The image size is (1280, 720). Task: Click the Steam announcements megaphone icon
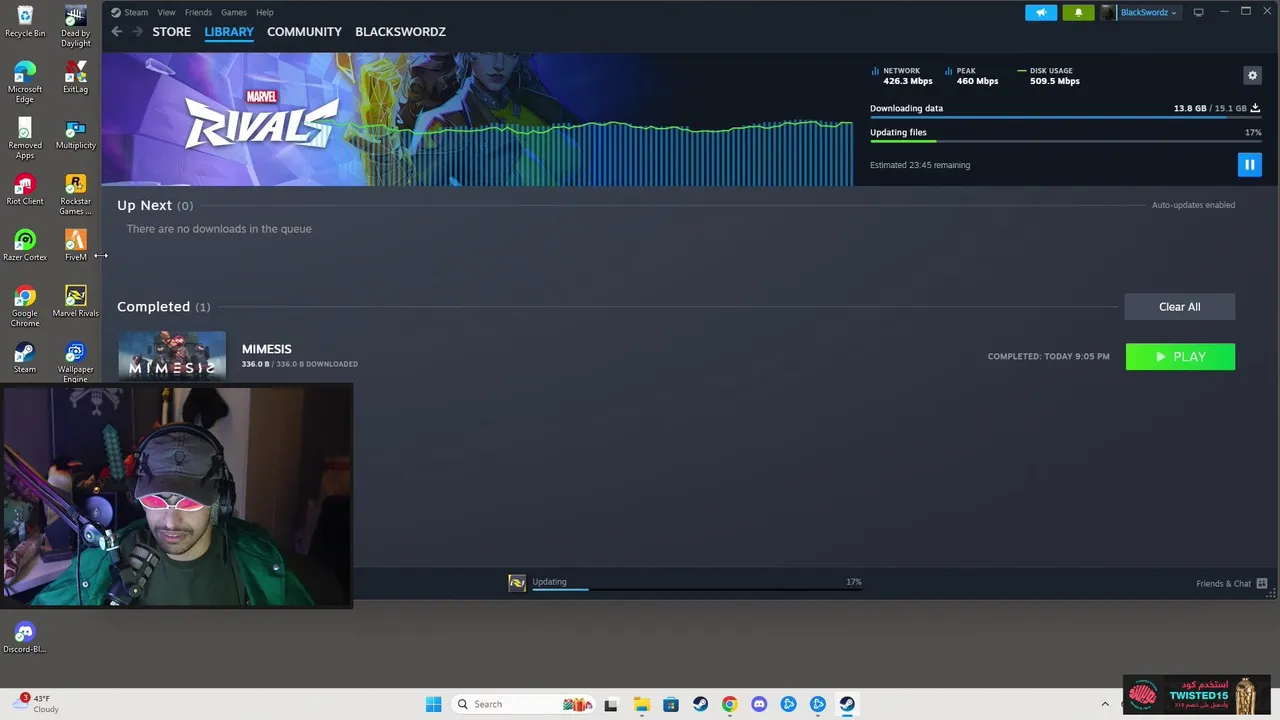pos(1041,12)
